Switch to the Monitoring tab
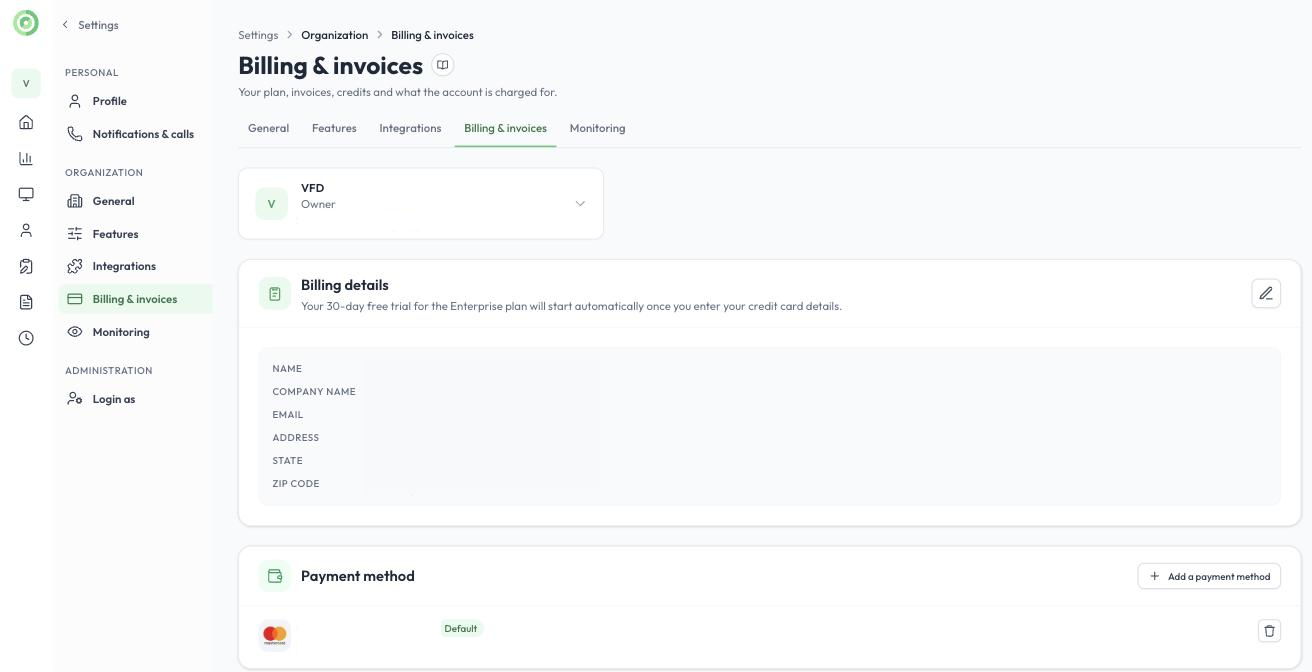1312x672 pixels. click(x=597, y=128)
